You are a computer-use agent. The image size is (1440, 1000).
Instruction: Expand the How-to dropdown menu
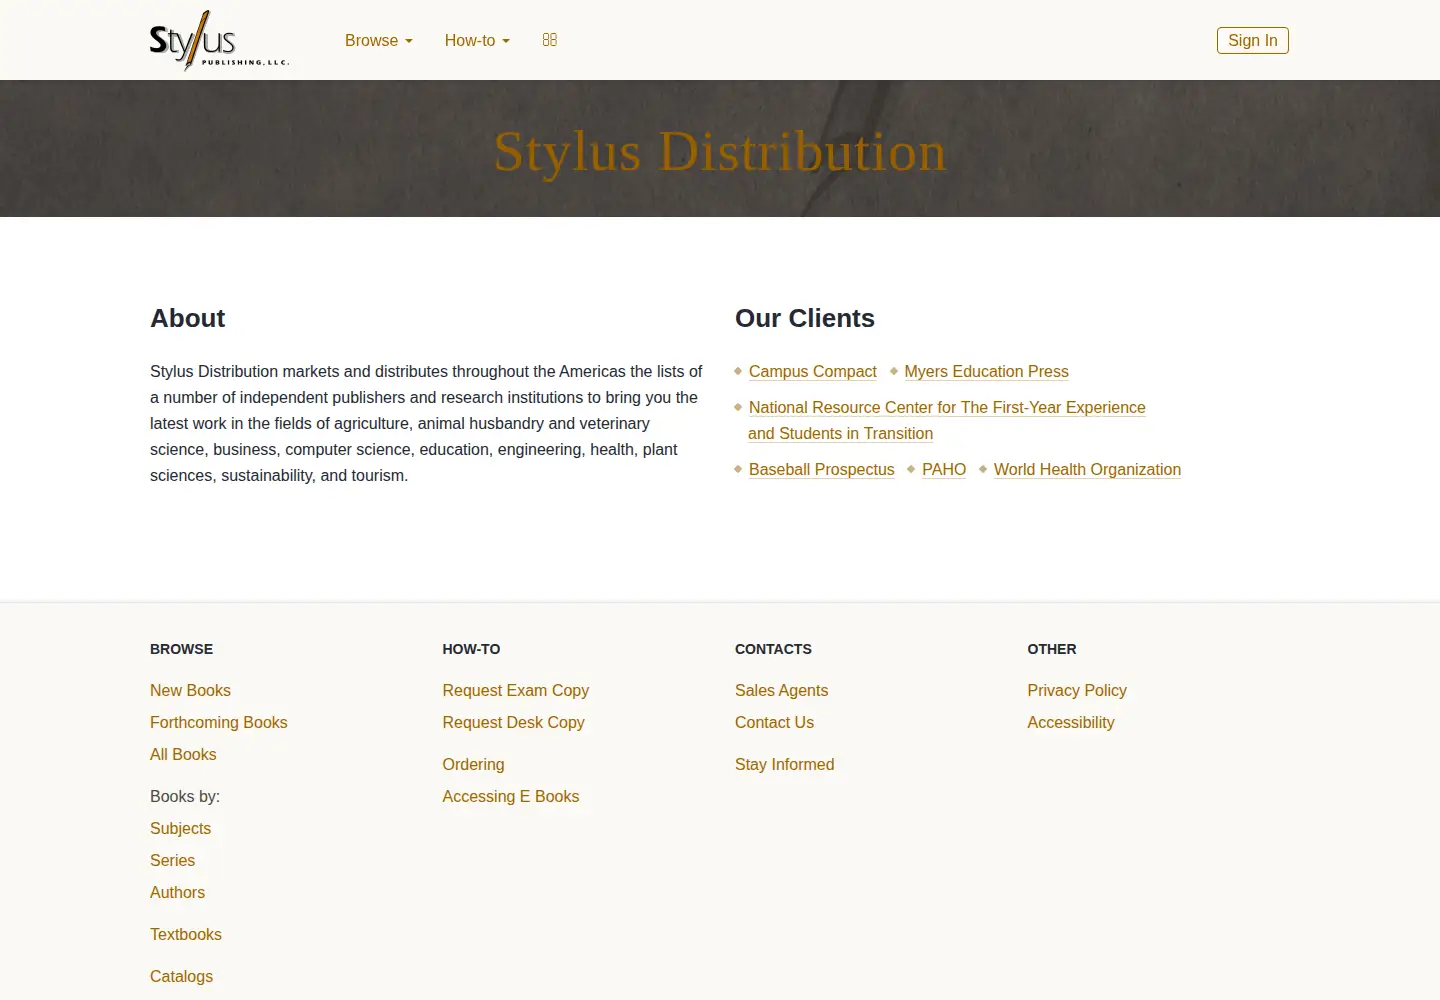[477, 40]
